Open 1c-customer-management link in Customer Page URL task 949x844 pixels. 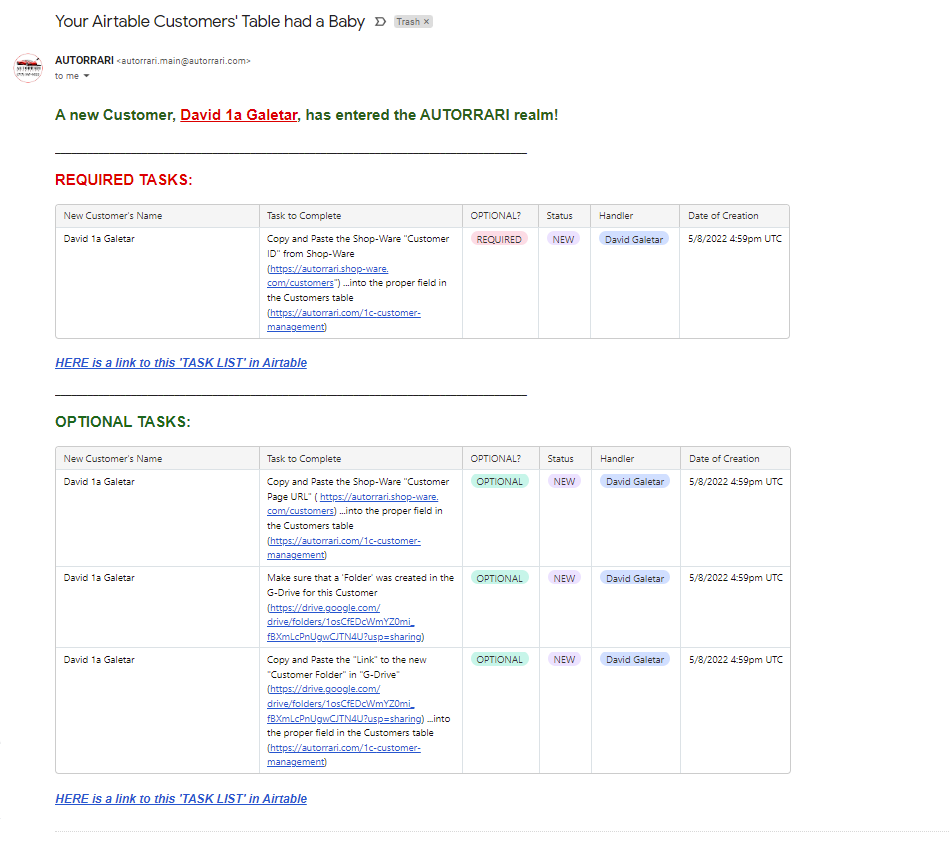pos(344,548)
